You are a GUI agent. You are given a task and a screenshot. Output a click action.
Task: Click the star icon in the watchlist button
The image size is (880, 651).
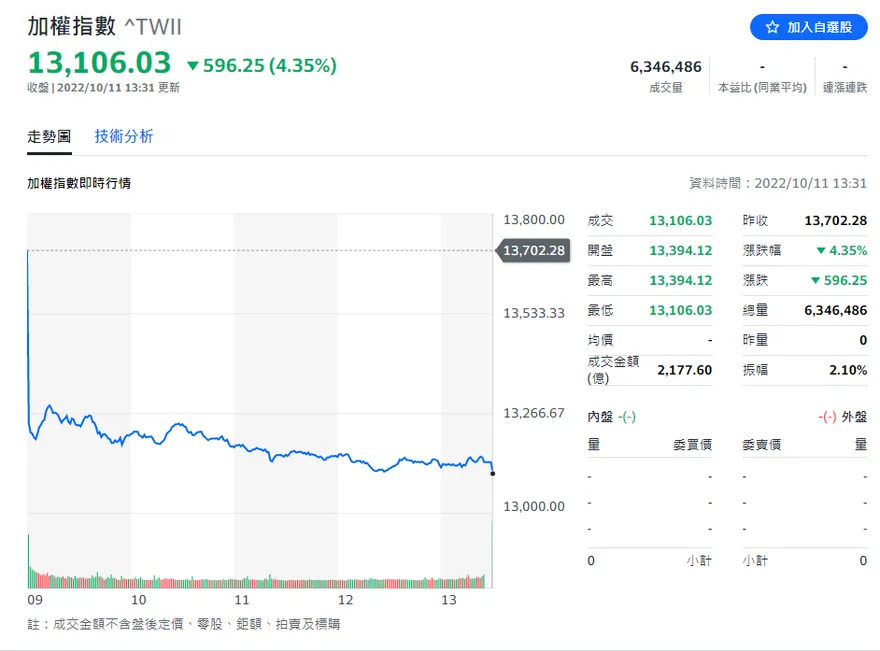tap(772, 28)
